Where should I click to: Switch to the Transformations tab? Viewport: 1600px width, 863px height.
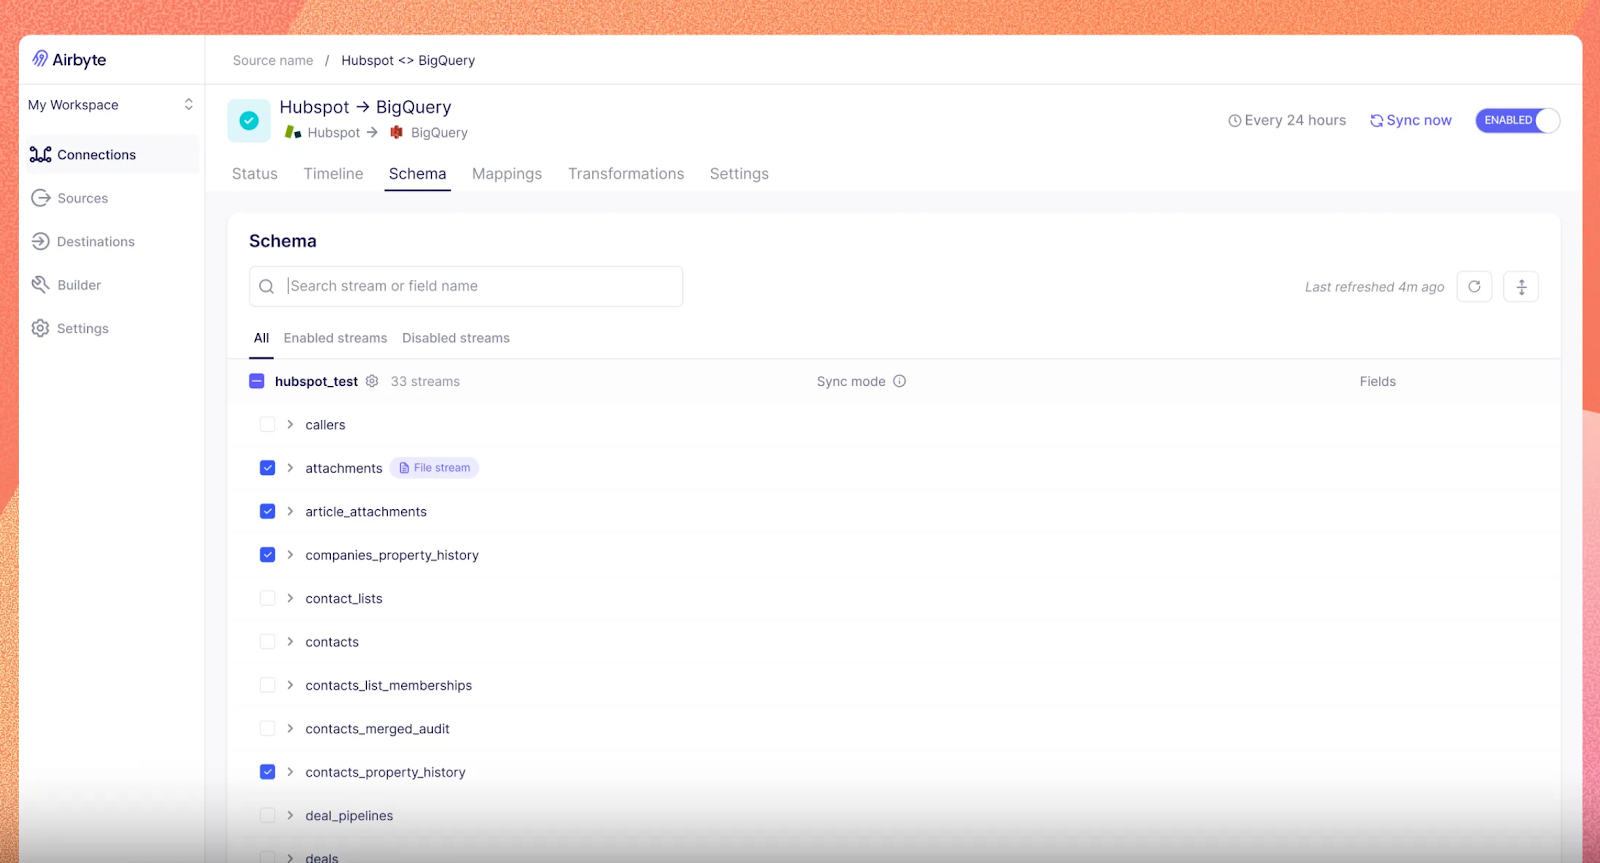tap(626, 174)
